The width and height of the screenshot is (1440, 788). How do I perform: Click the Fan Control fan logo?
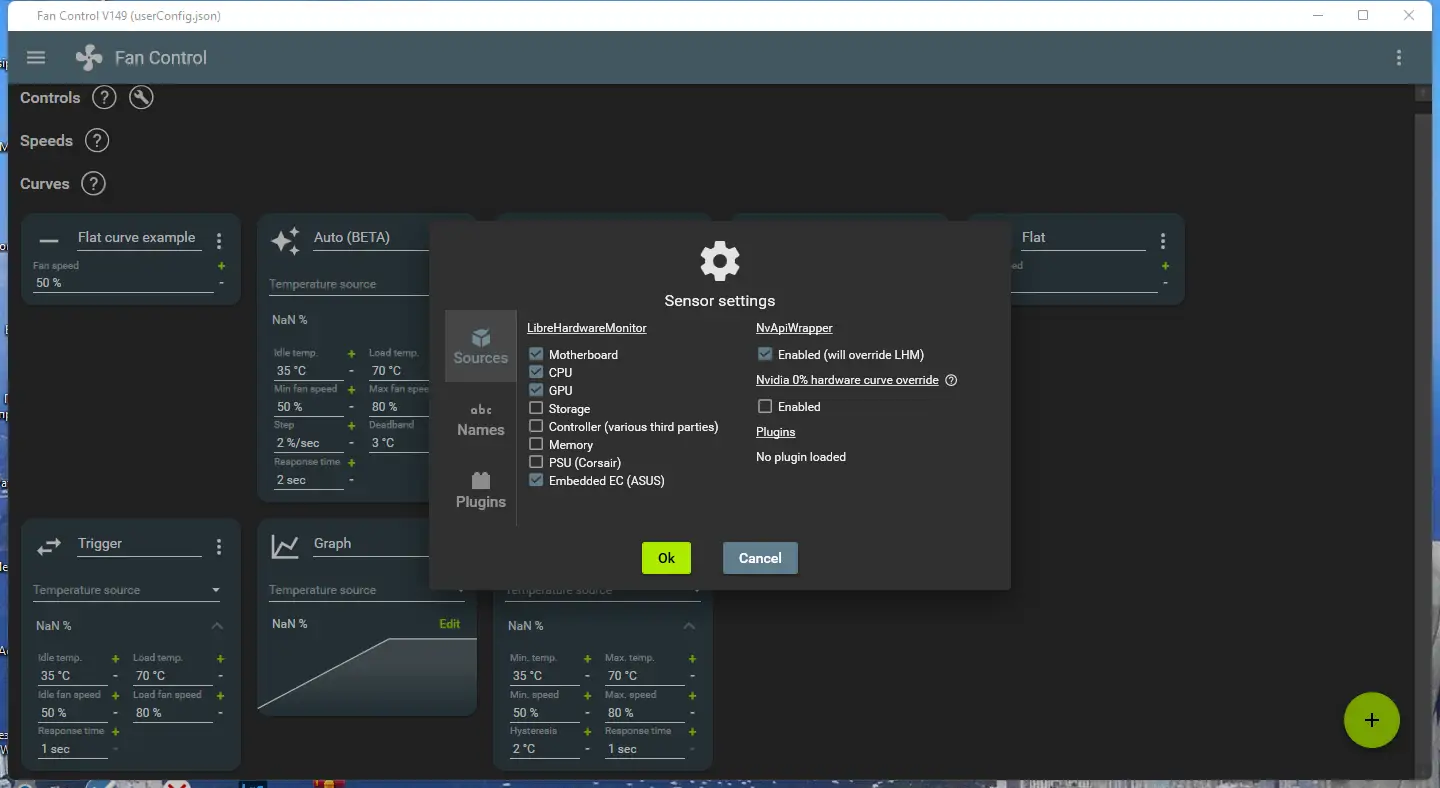(89, 58)
